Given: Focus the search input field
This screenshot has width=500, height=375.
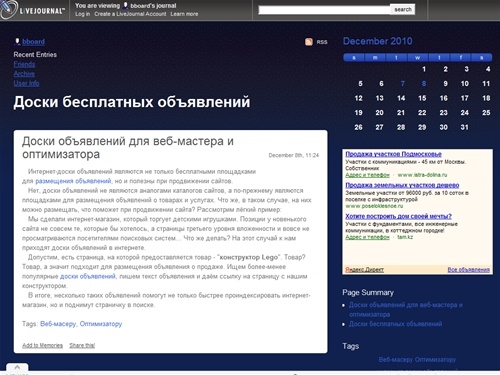Looking at the screenshot, I should coord(324,10).
